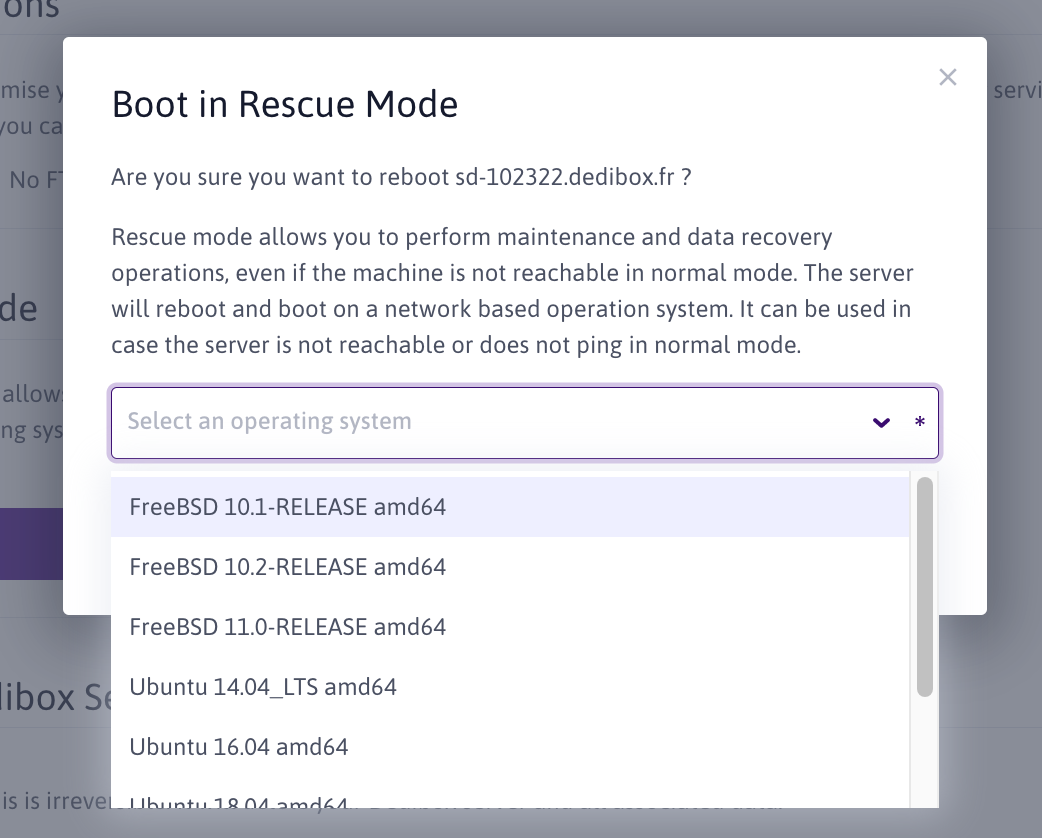Click the required asterisk beside the dropdown
Screen dimensions: 1042x838
pos(920,423)
